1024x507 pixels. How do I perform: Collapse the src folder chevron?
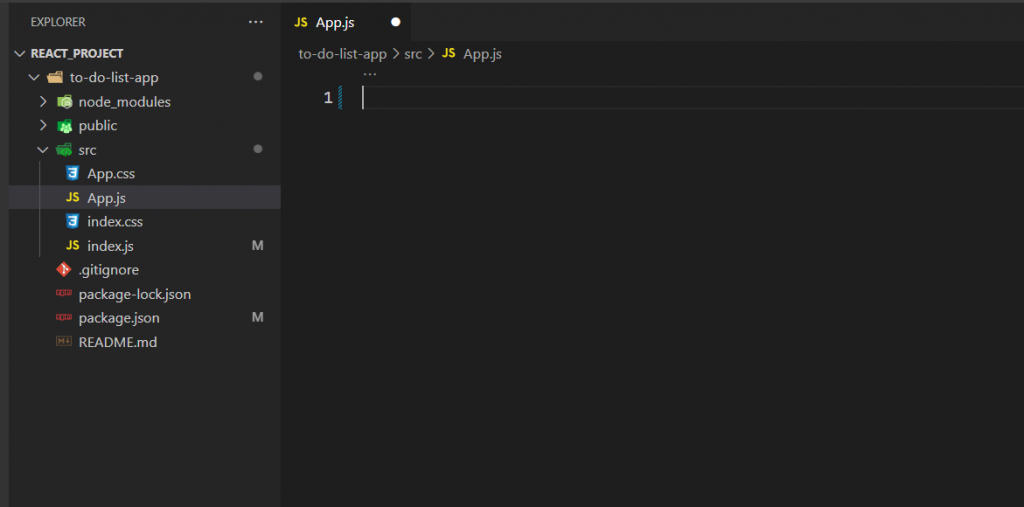point(43,150)
